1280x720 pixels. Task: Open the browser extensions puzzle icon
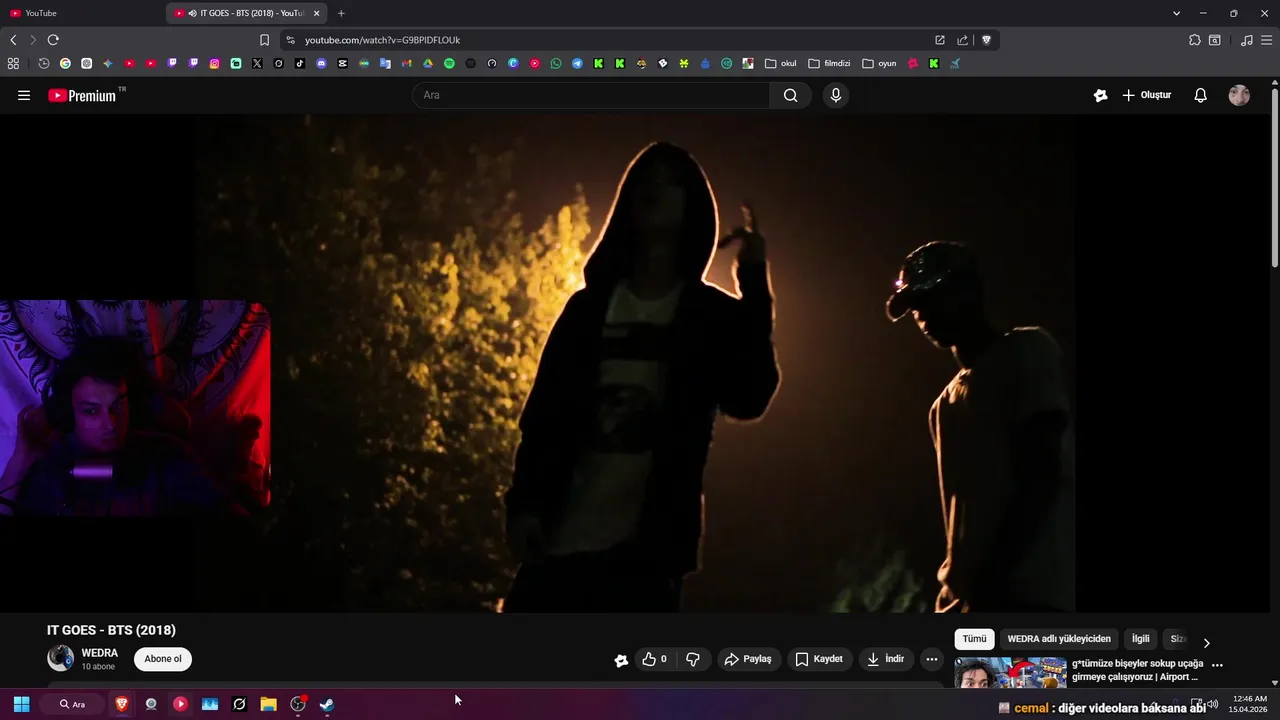tap(1194, 40)
